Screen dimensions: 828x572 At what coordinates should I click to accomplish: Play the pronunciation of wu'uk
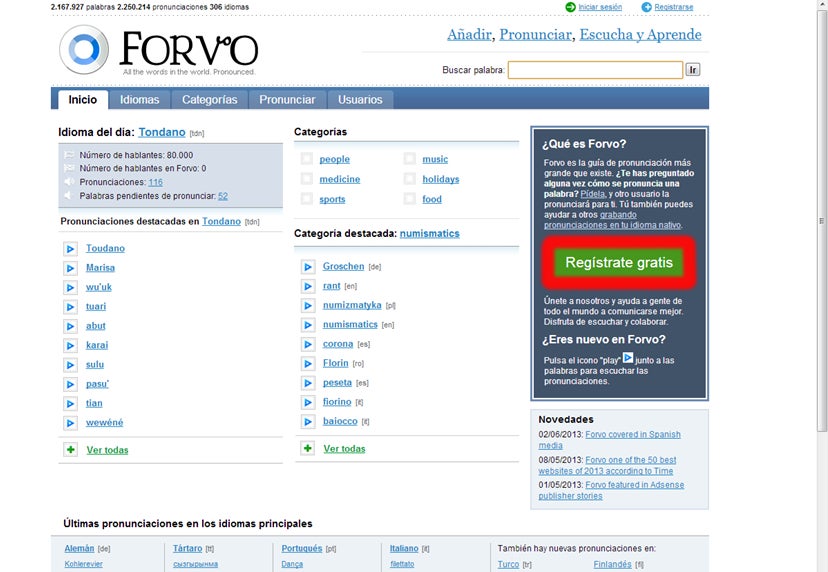point(70,288)
